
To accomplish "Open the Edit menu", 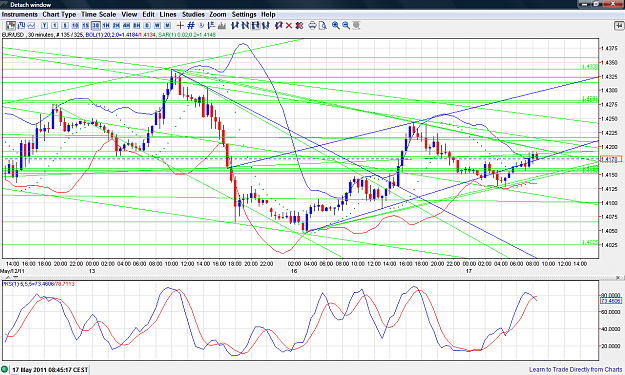I will pos(148,14).
